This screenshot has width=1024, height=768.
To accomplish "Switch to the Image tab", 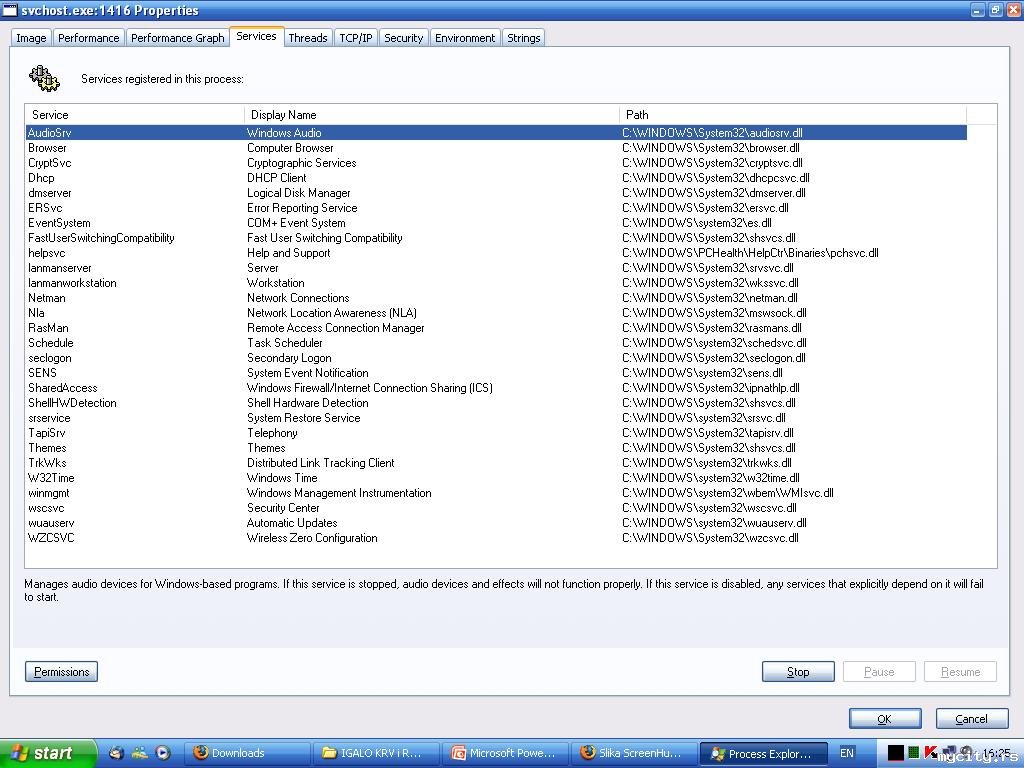I will click(31, 38).
